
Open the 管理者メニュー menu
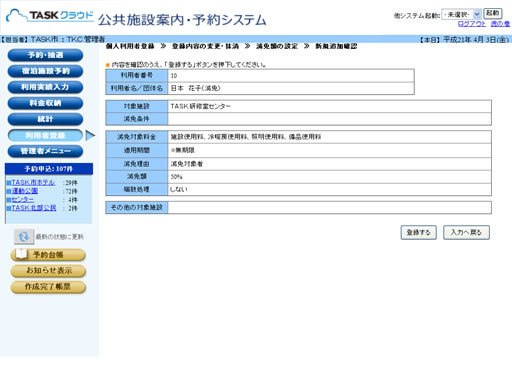[45, 151]
